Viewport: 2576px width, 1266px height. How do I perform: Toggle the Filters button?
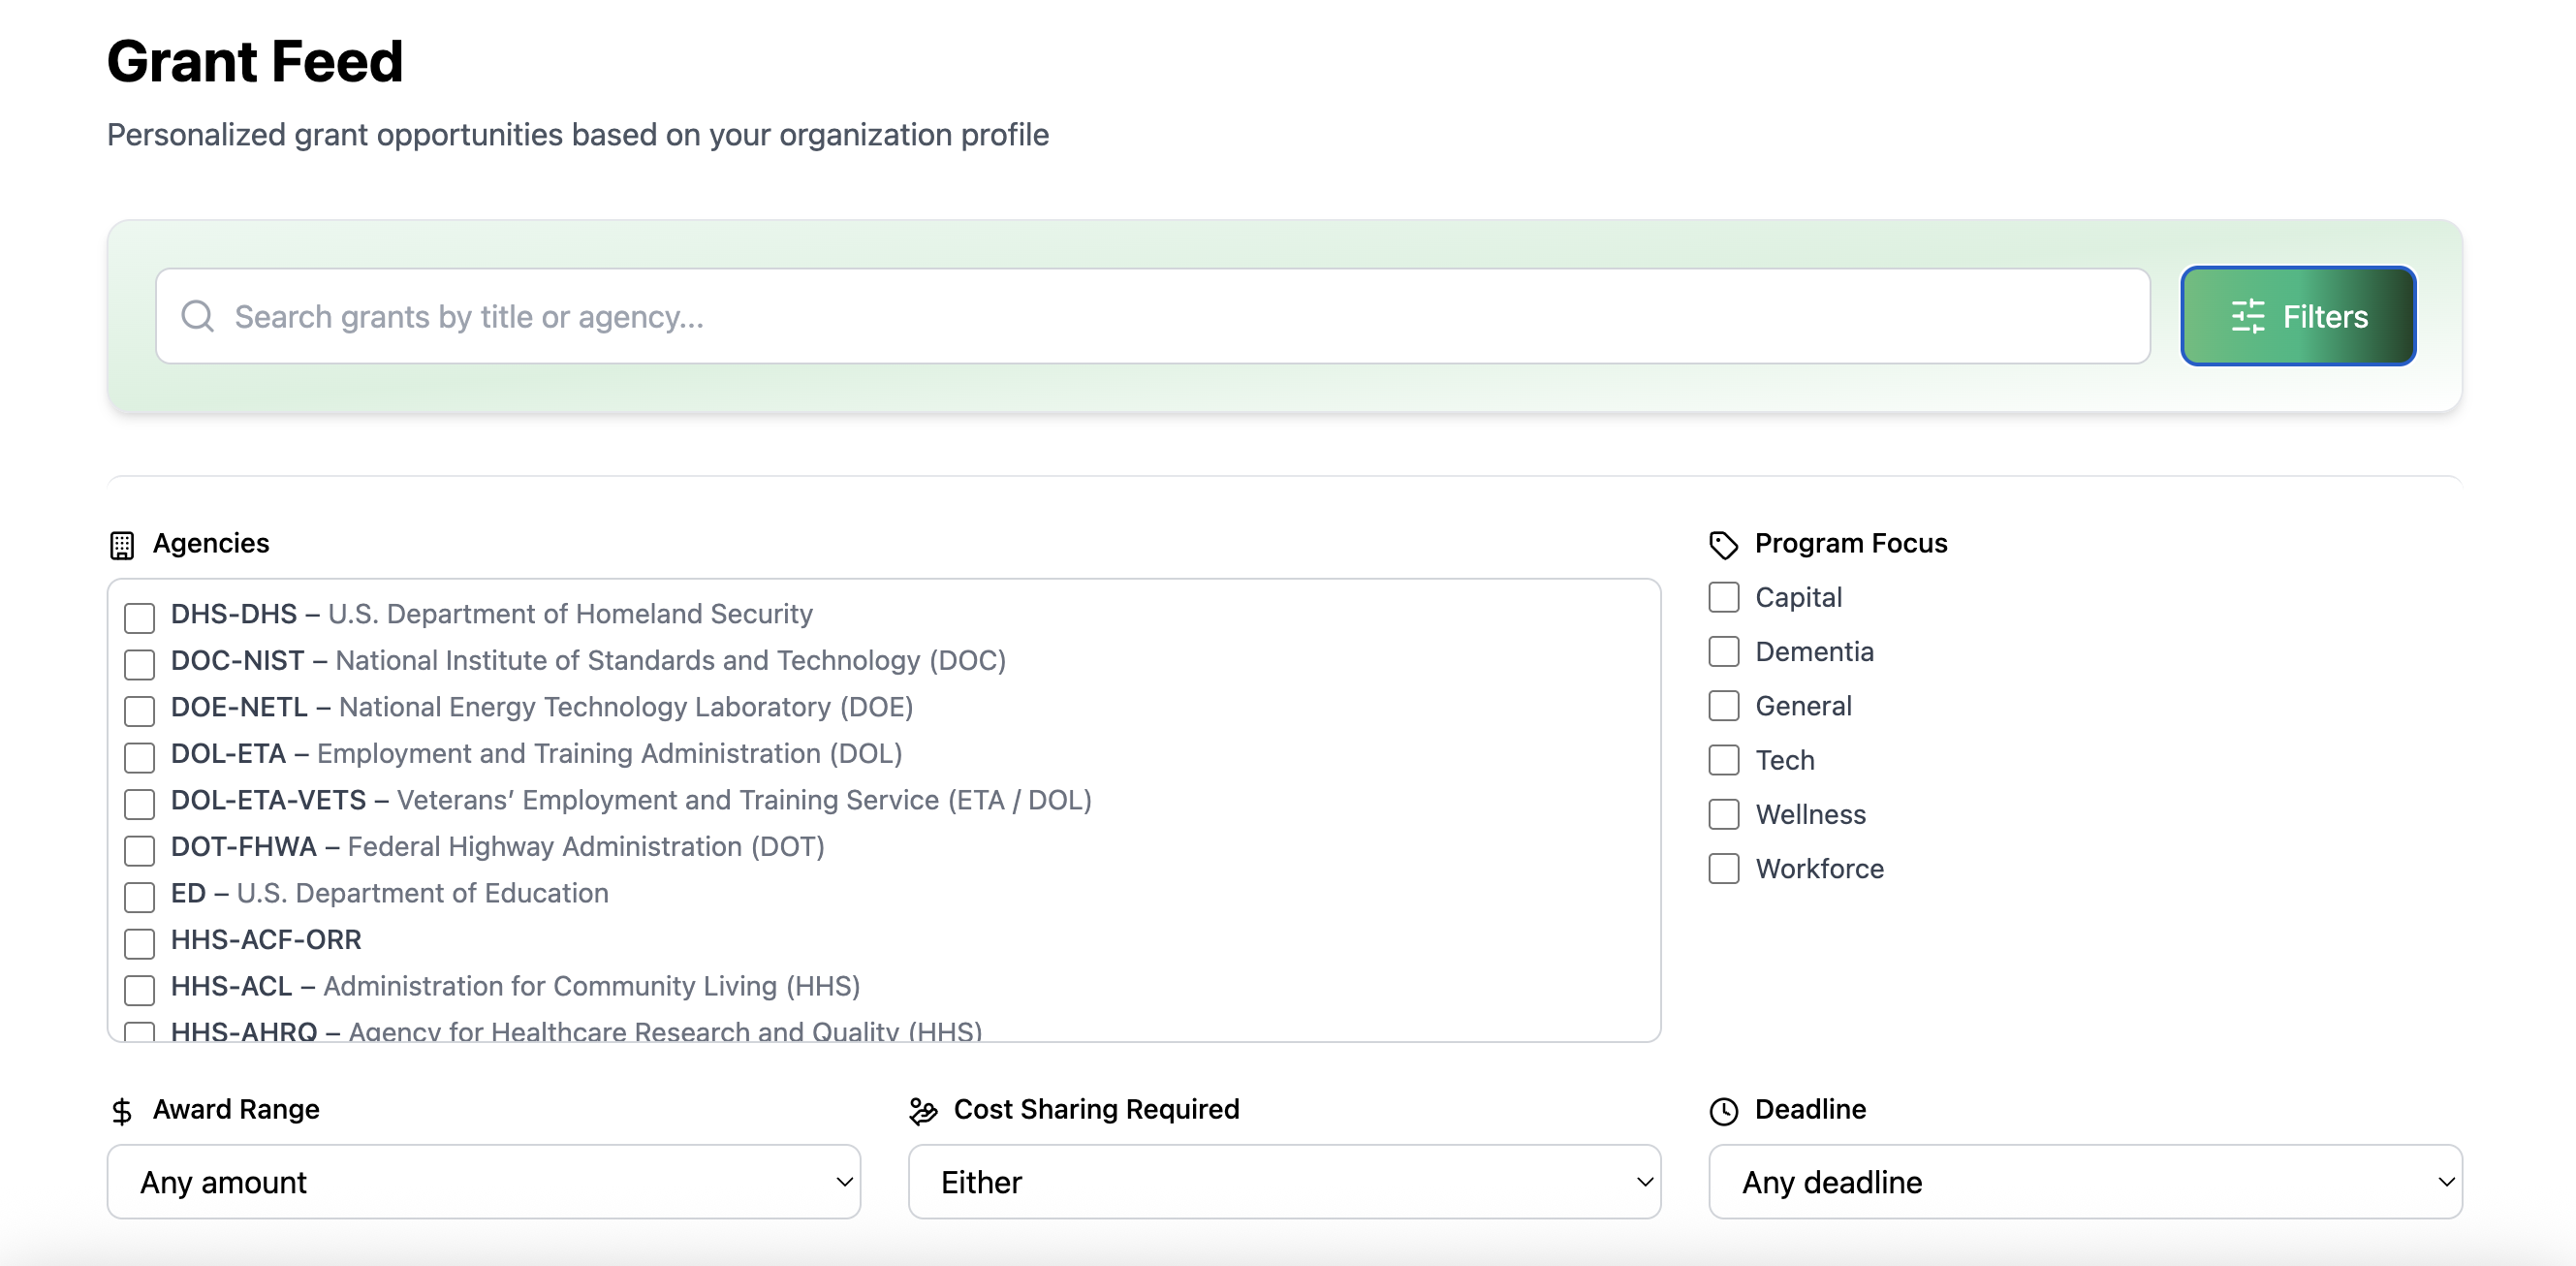(2298, 316)
